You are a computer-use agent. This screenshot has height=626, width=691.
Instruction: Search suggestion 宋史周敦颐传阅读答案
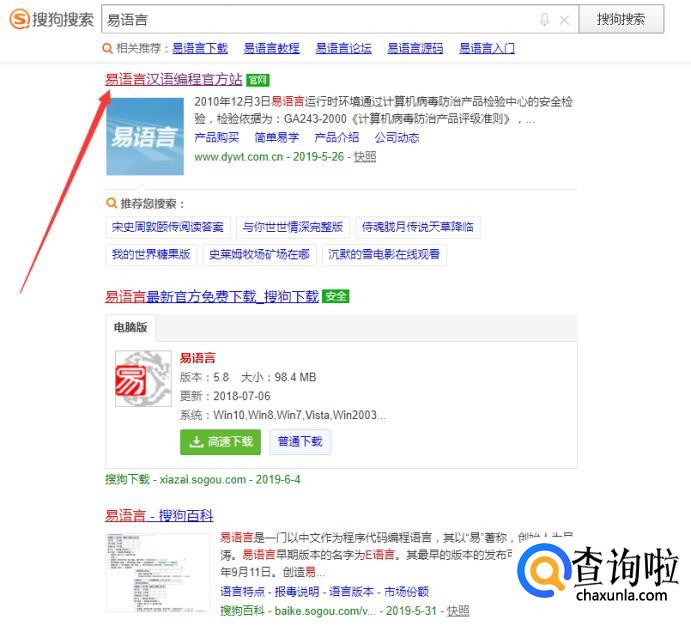167,227
